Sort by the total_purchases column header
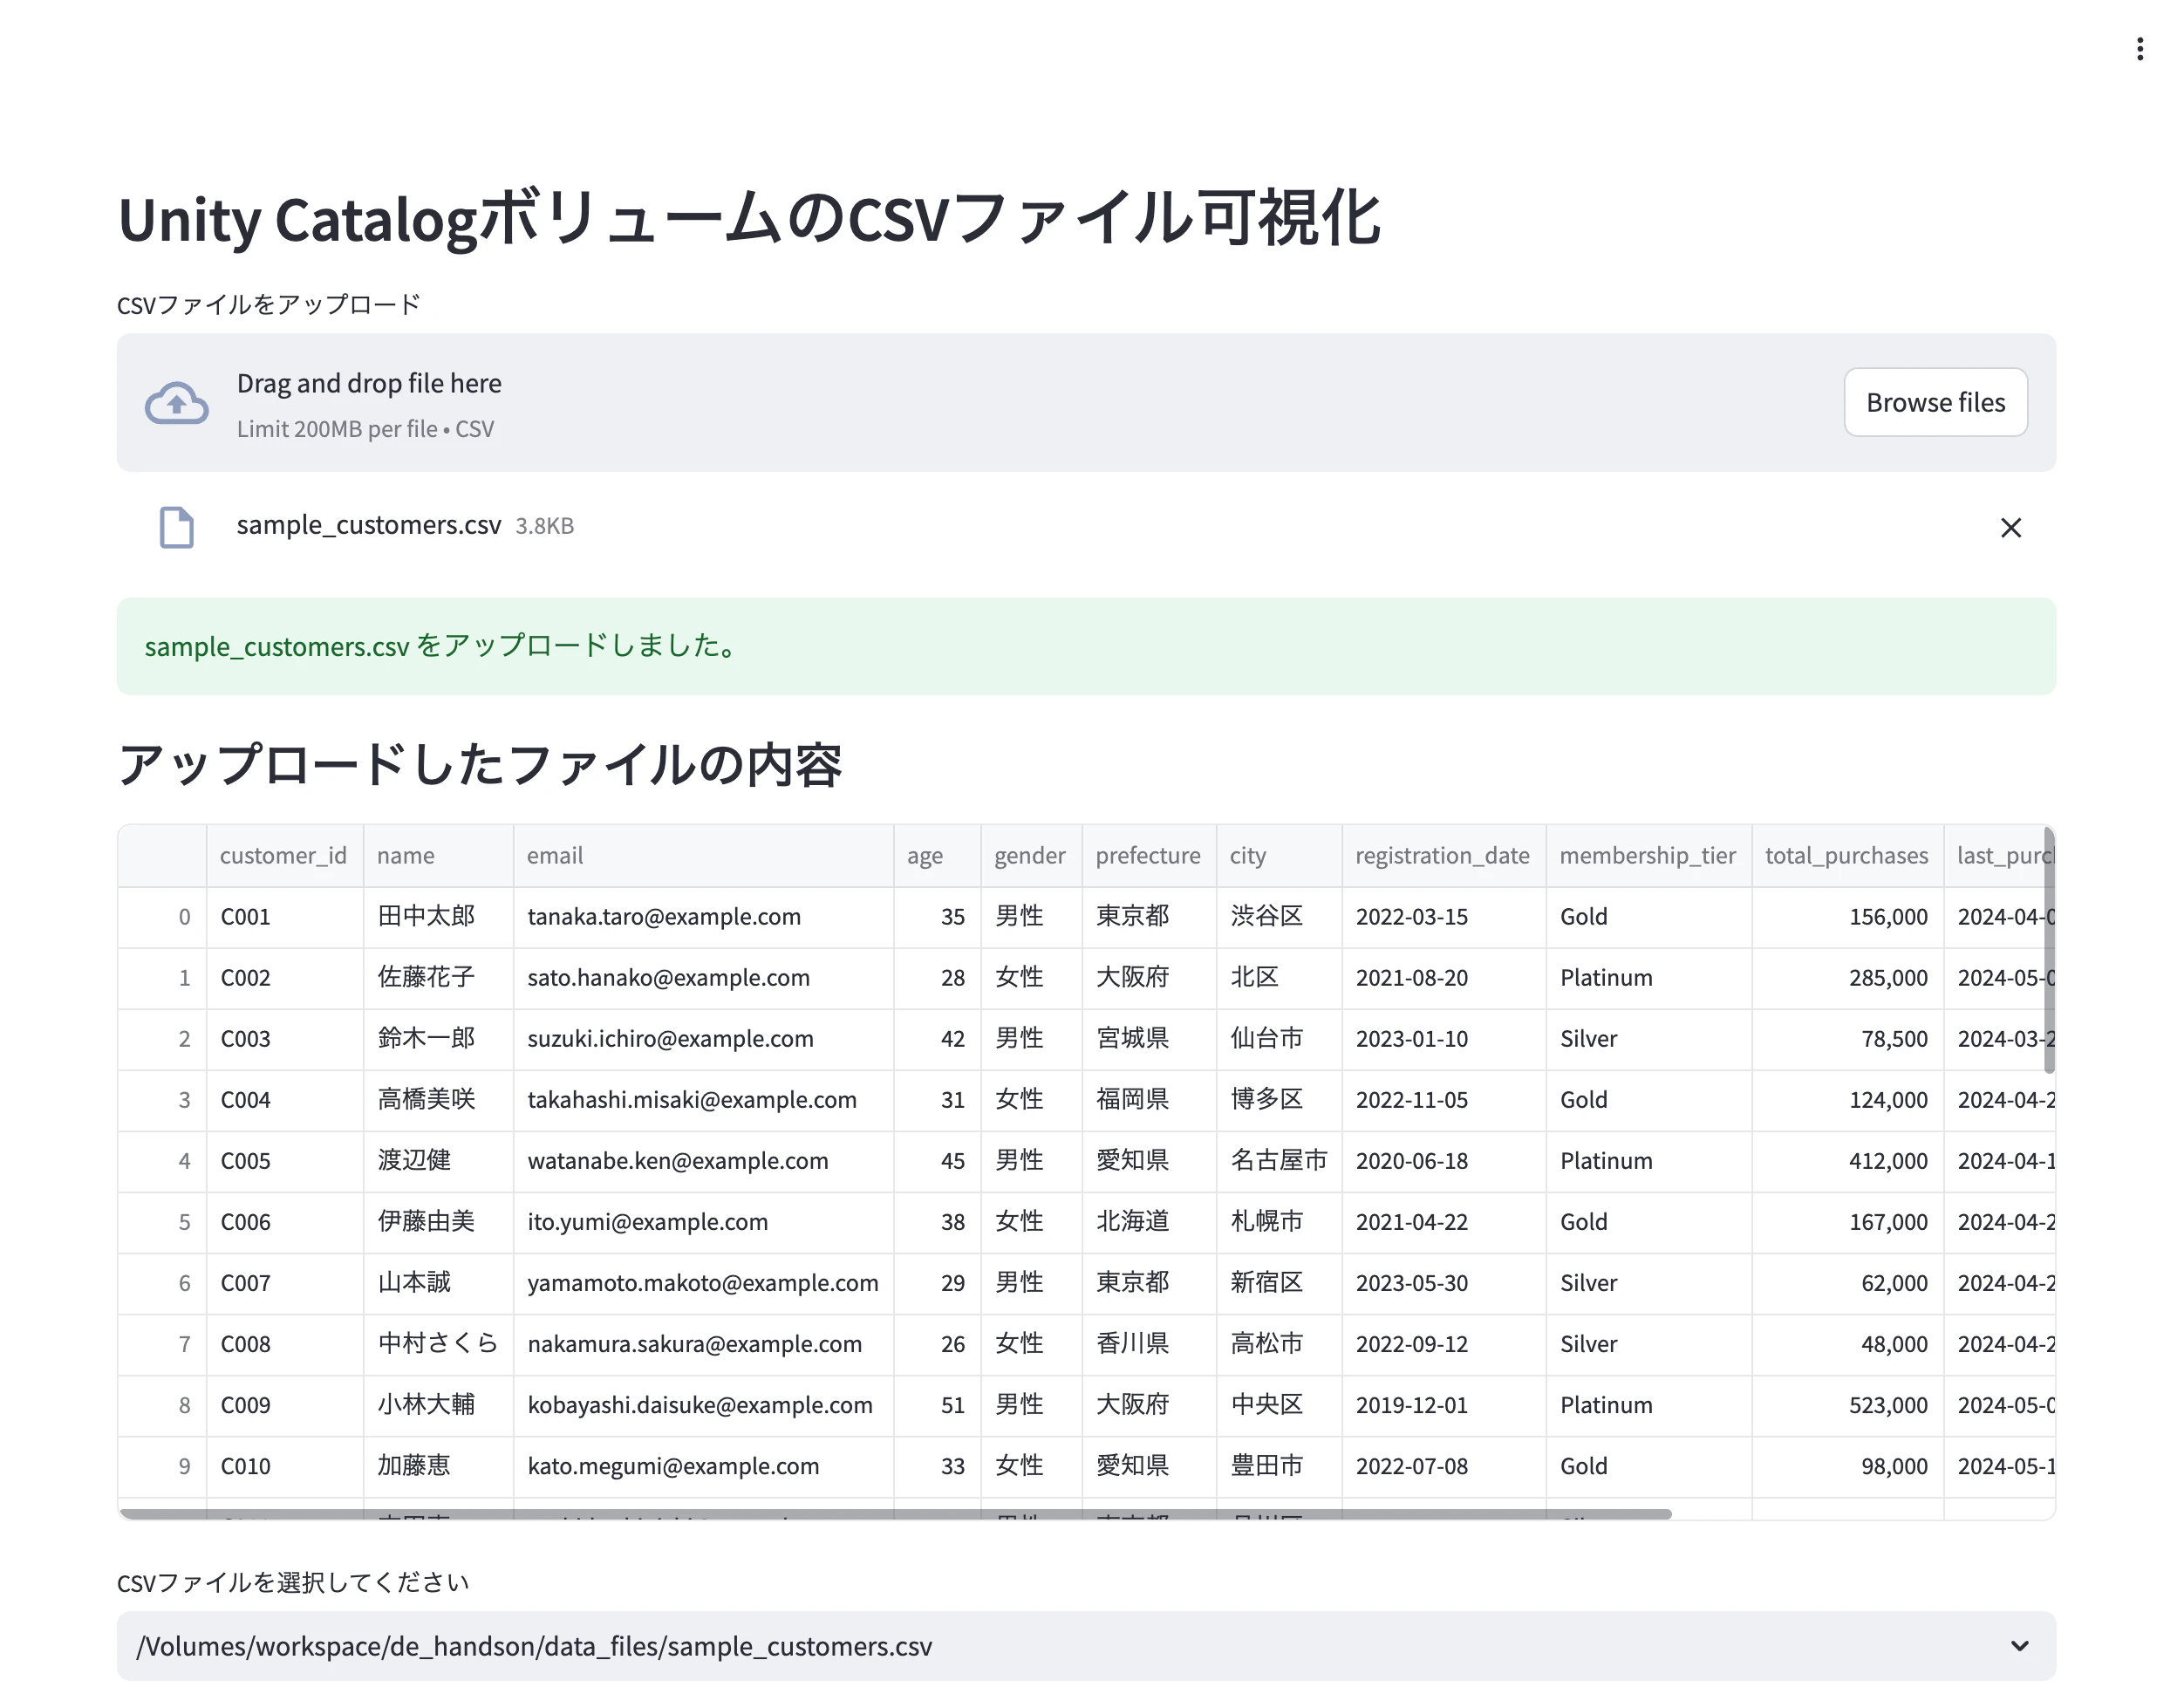This screenshot has width=2184, height=1694. [x=1847, y=855]
